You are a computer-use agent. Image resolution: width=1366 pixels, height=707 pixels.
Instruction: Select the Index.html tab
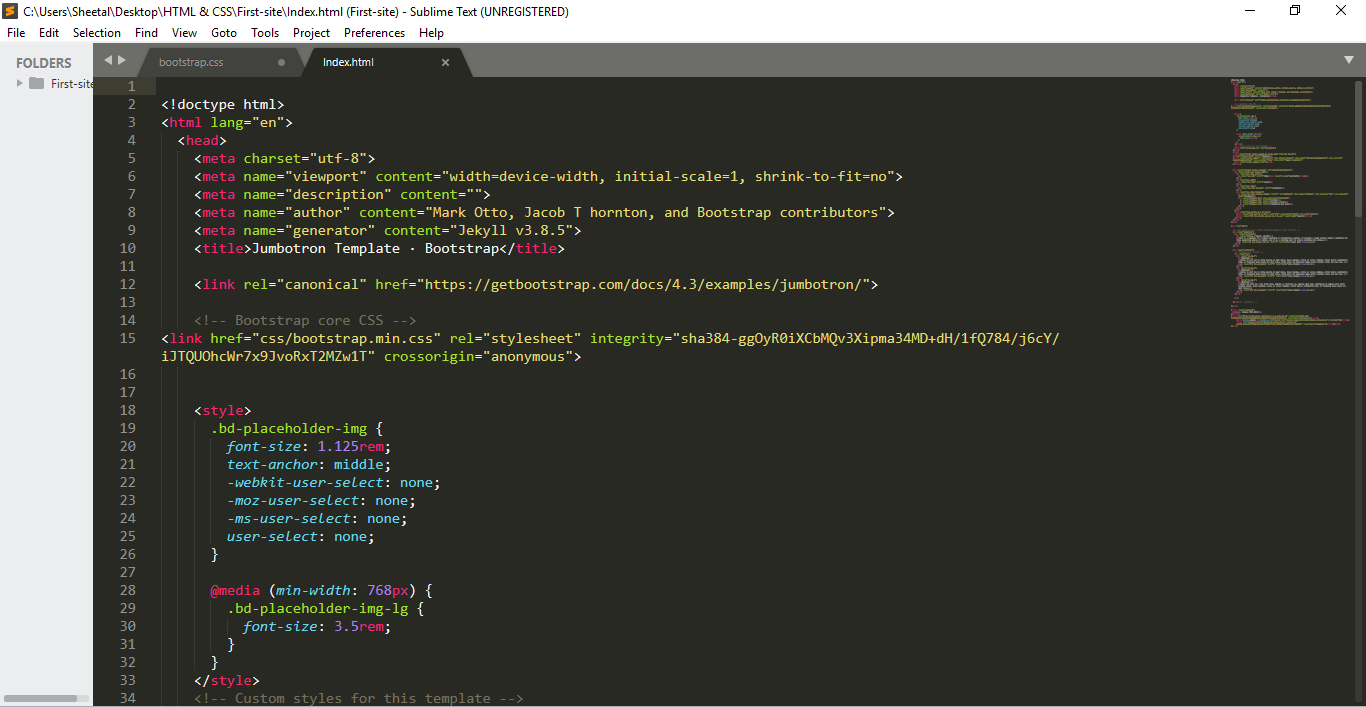click(348, 62)
